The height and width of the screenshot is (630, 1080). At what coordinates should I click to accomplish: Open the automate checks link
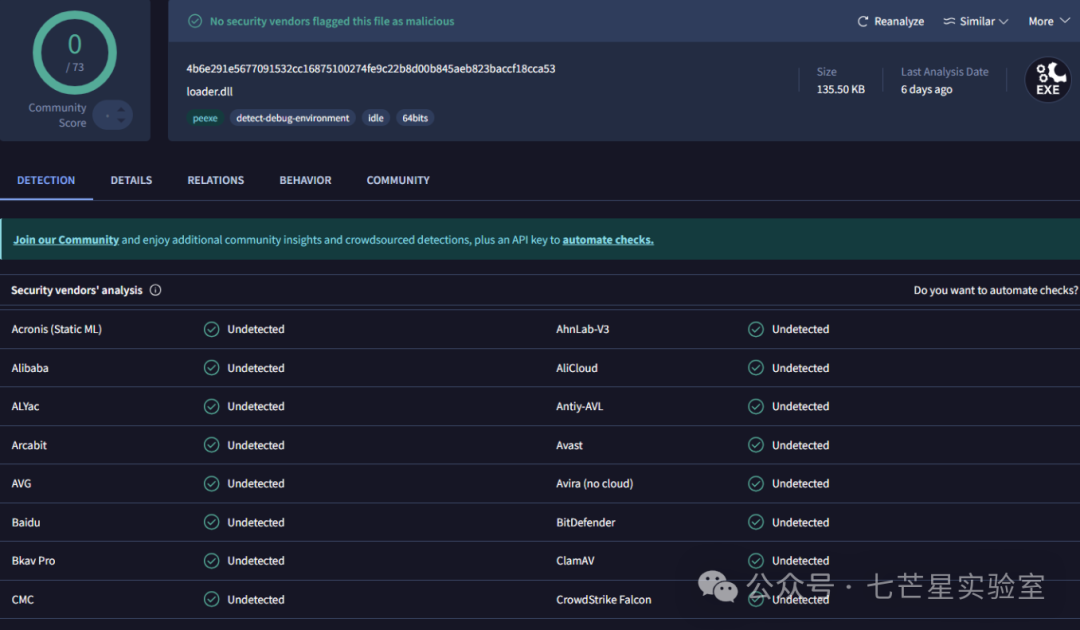(608, 240)
